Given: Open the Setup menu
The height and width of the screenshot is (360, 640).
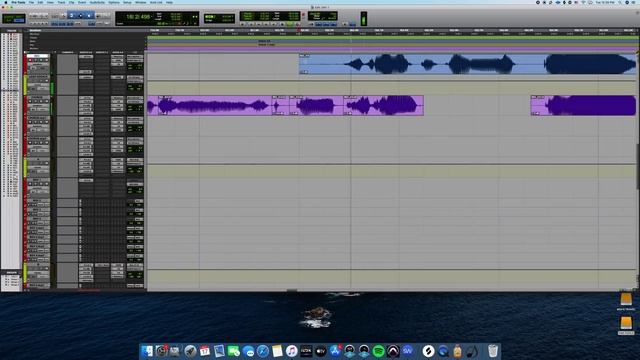Looking at the screenshot, I should click(127, 2).
